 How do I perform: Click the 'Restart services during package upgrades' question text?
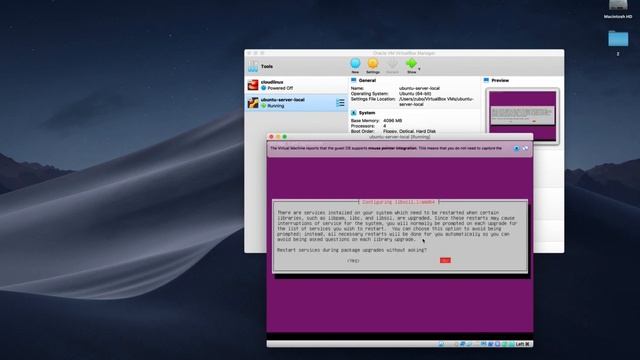pyautogui.click(x=352, y=250)
